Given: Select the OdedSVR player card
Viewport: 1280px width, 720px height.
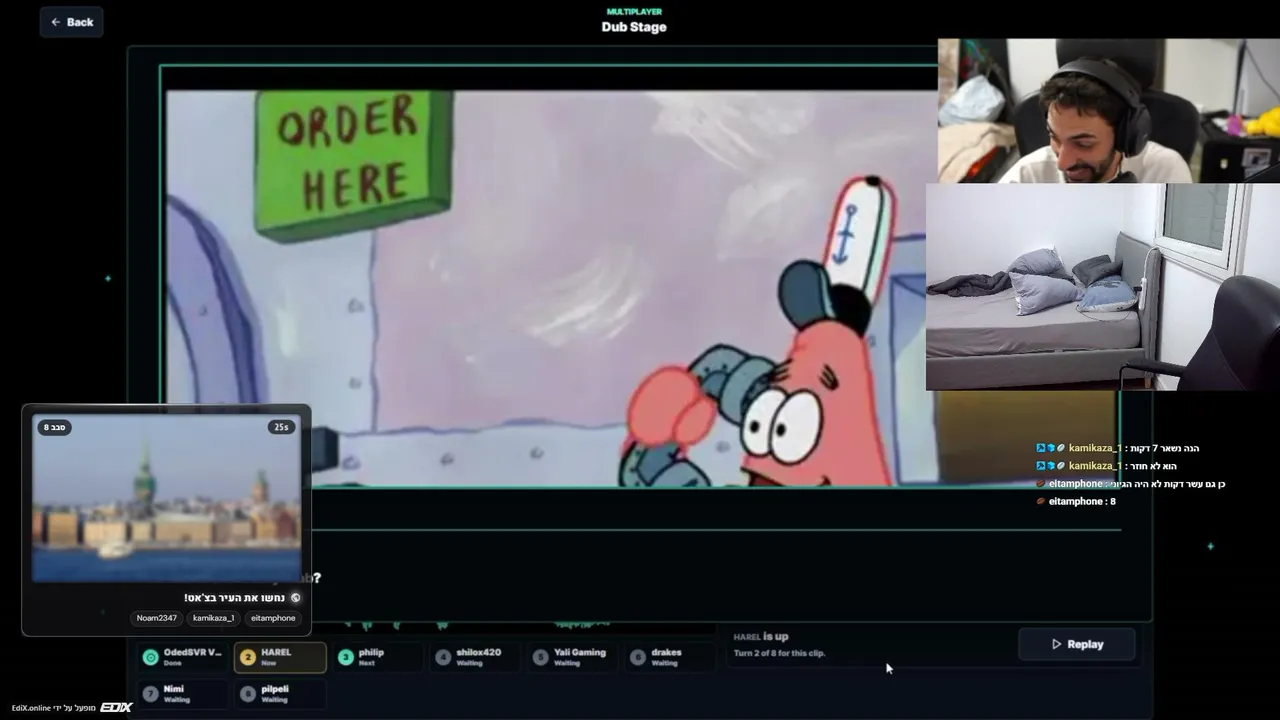Looking at the screenshot, I should 183,657.
